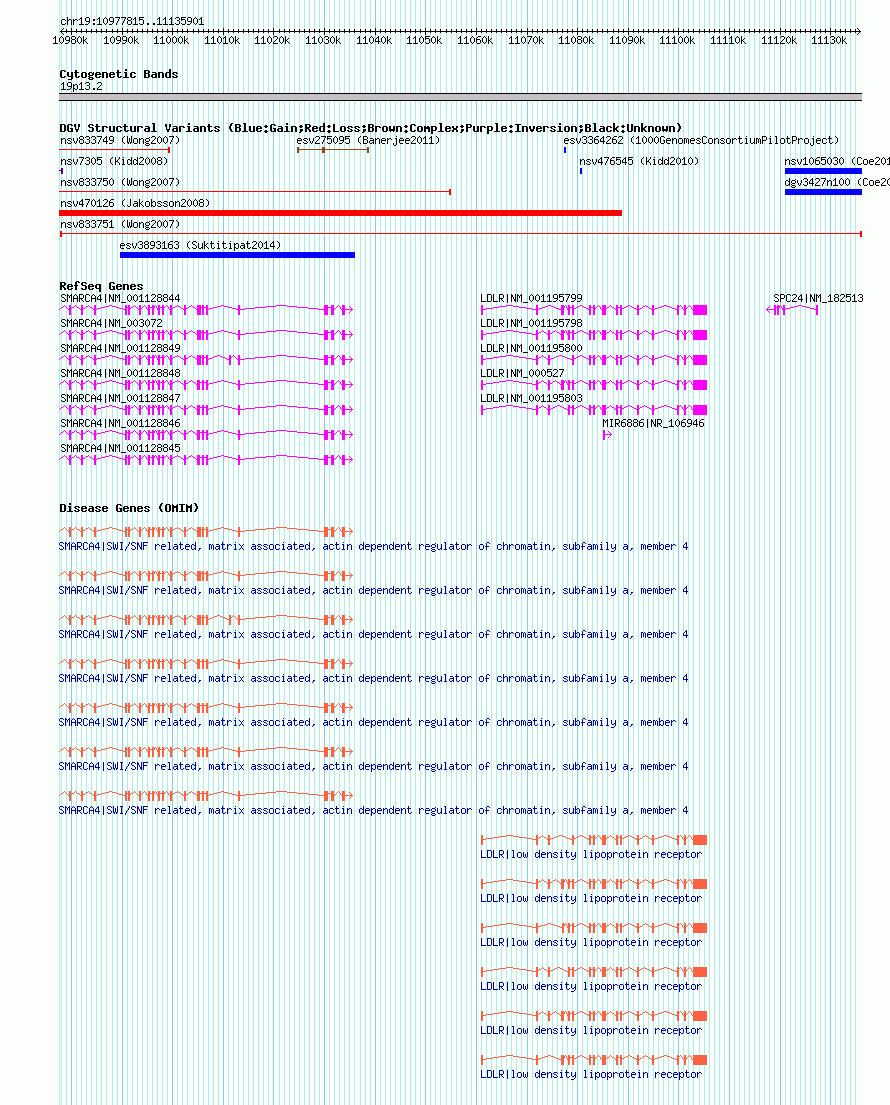Click the blue esv3893163 gain bar
This screenshot has height=1105, width=890.
click(237, 255)
